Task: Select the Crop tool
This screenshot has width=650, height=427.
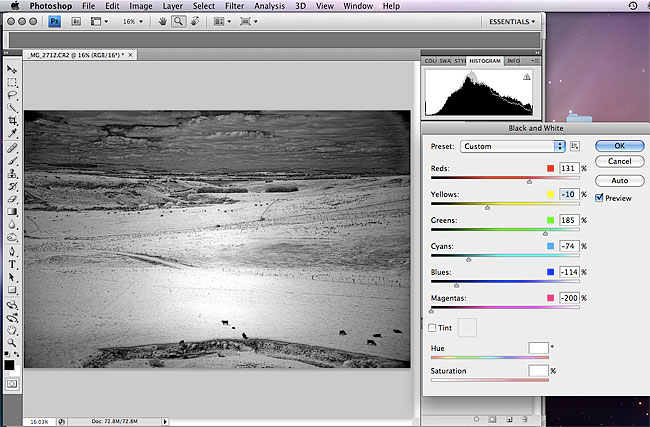Action: pyautogui.click(x=12, y=121)
